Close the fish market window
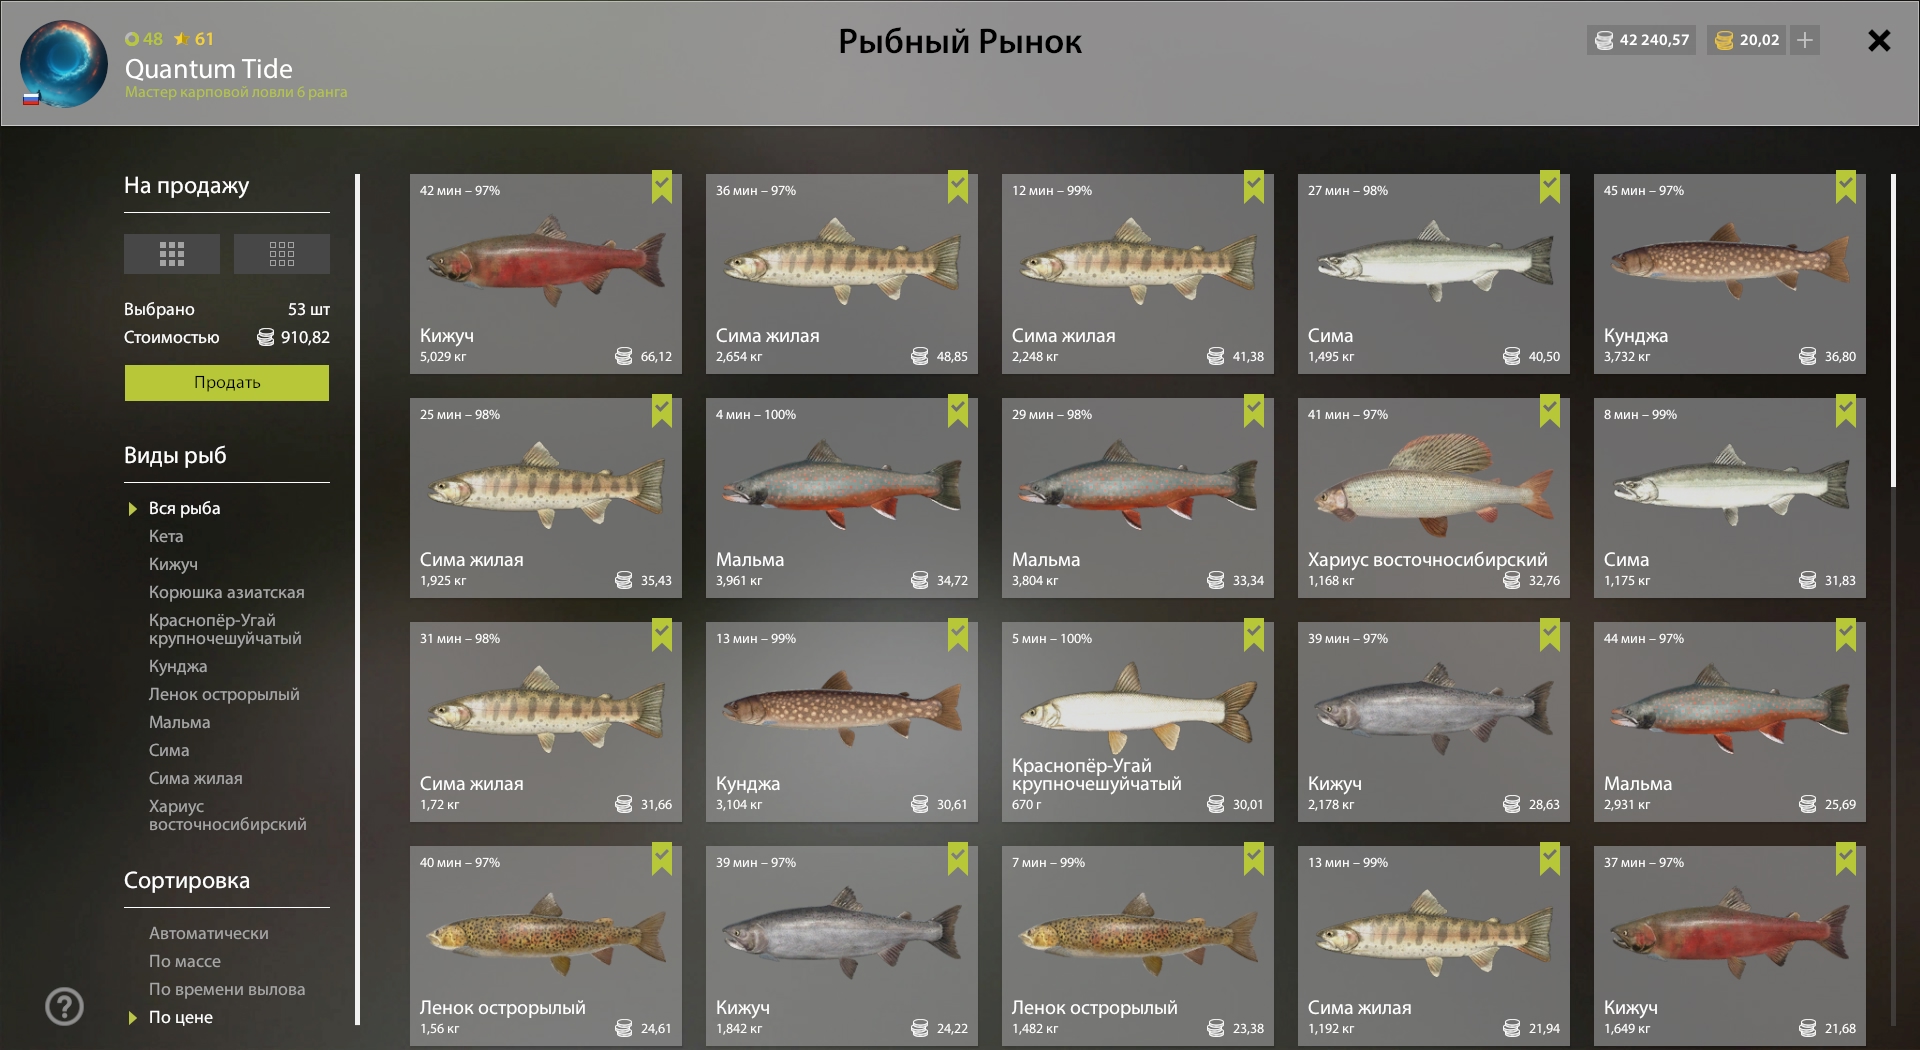This screenshot has width=1920, height=1050. pyautogui.click(x=1879, y=40)
